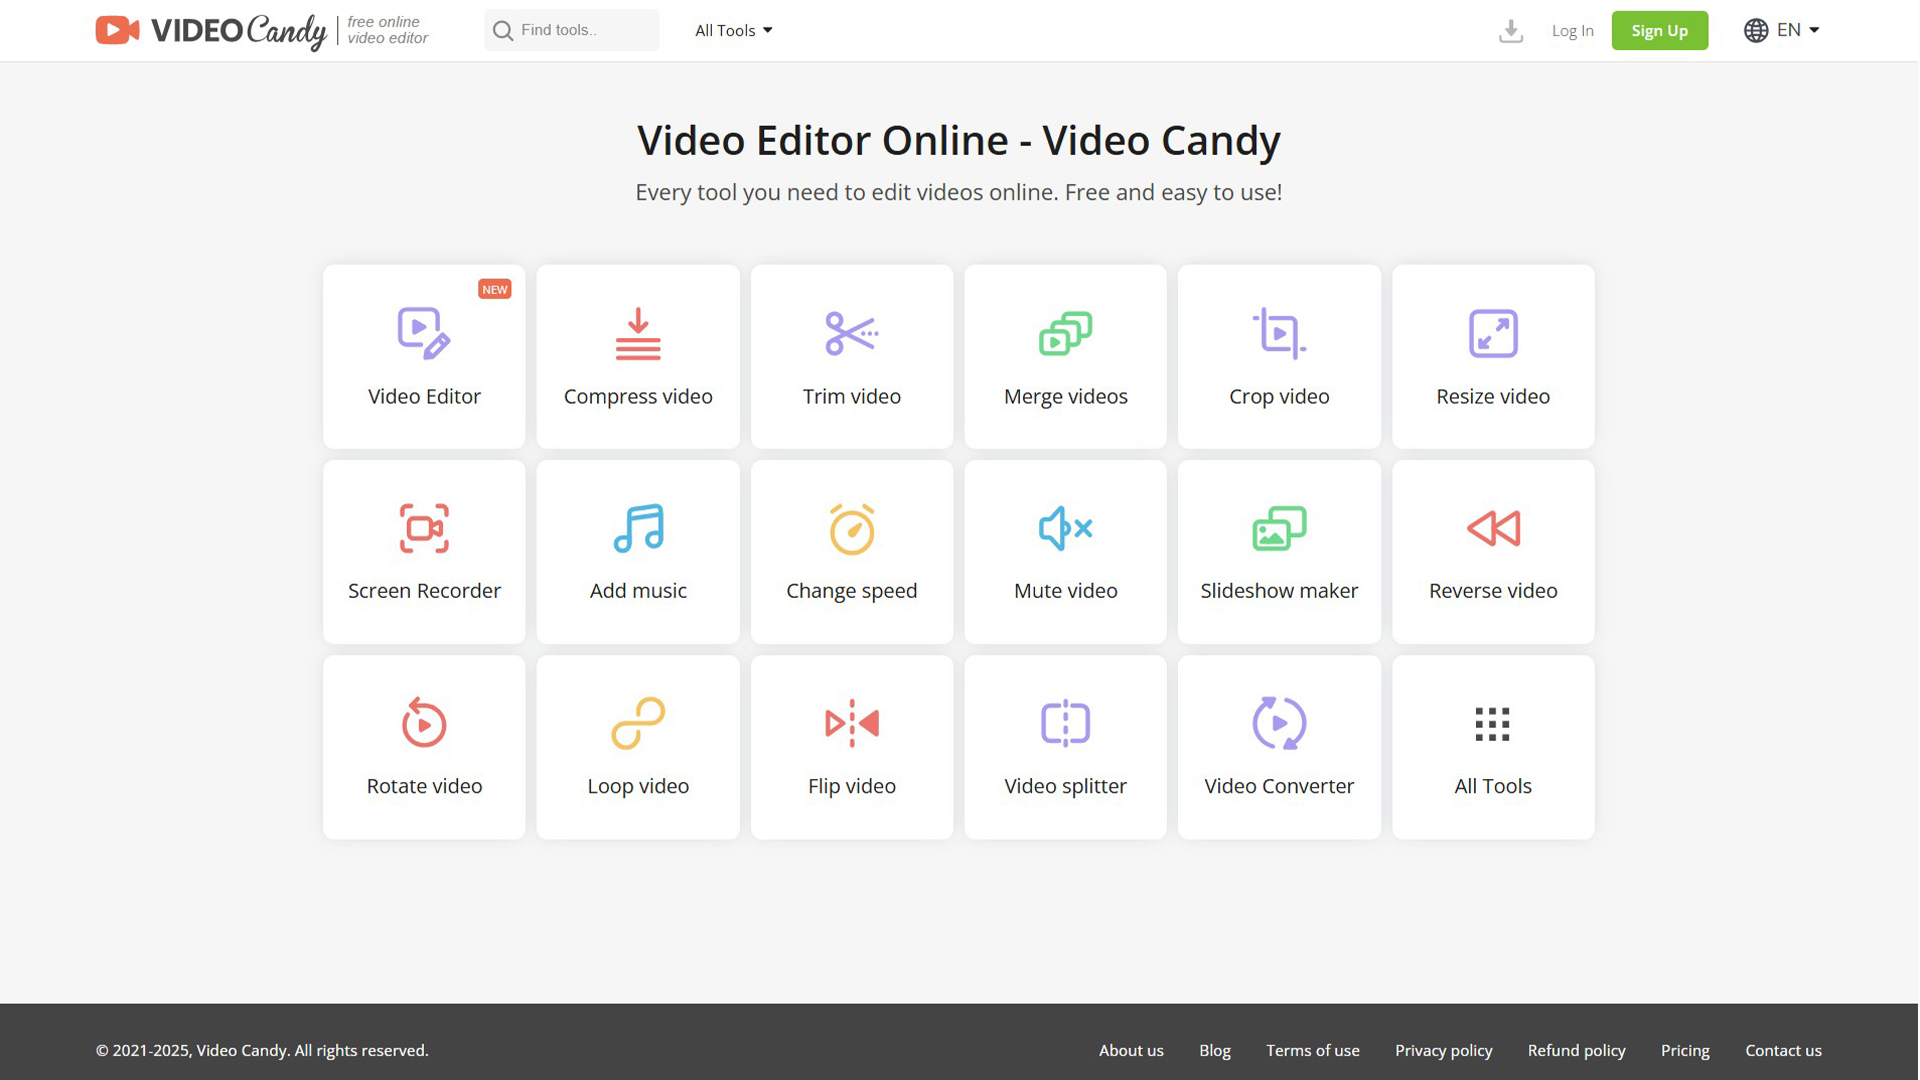Select the Mute video speaker icon

click(1065, 528)
